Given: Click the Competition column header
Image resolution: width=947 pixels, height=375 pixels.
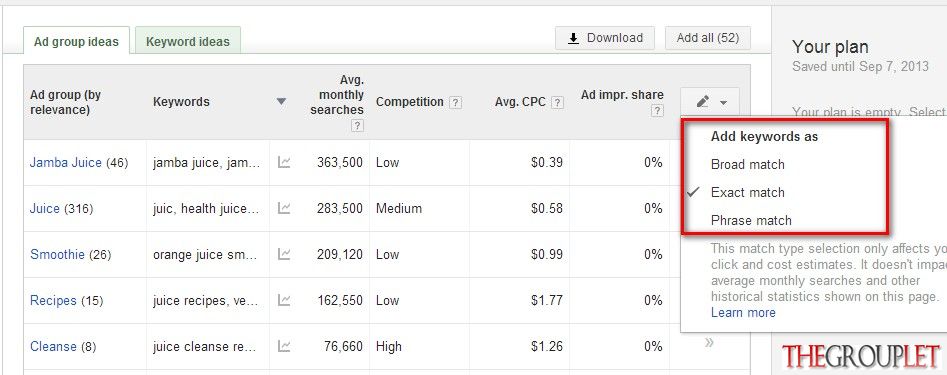Looking at the screenshot, I should pyautogui.click(x=409, y=102).
